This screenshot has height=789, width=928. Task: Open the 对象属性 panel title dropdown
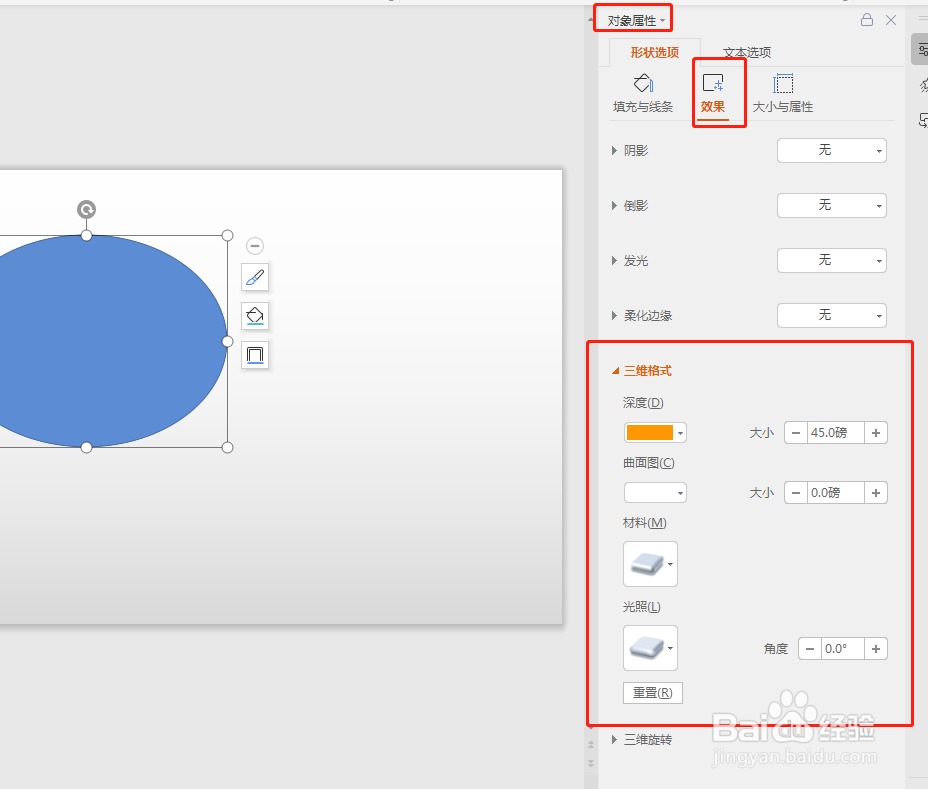coord(636,21)
